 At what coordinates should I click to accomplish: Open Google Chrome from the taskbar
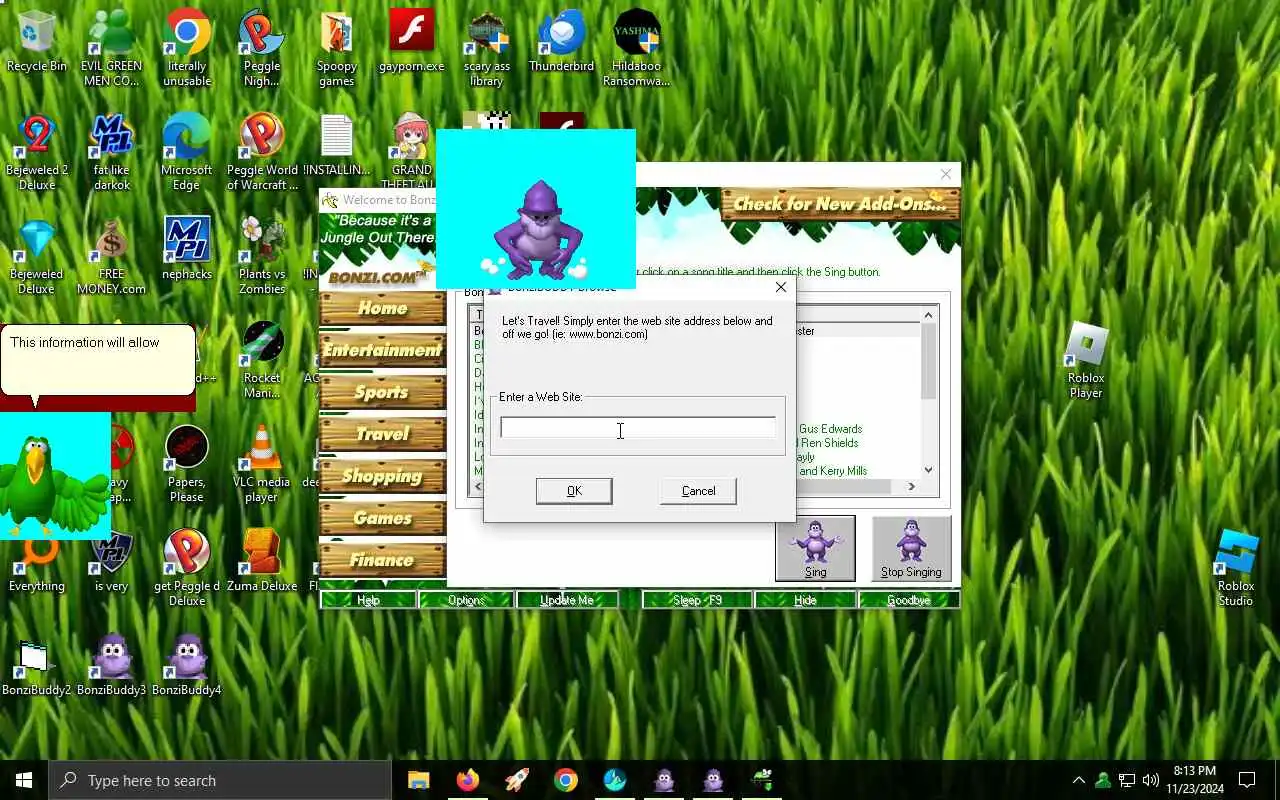(x=566, y=780)
